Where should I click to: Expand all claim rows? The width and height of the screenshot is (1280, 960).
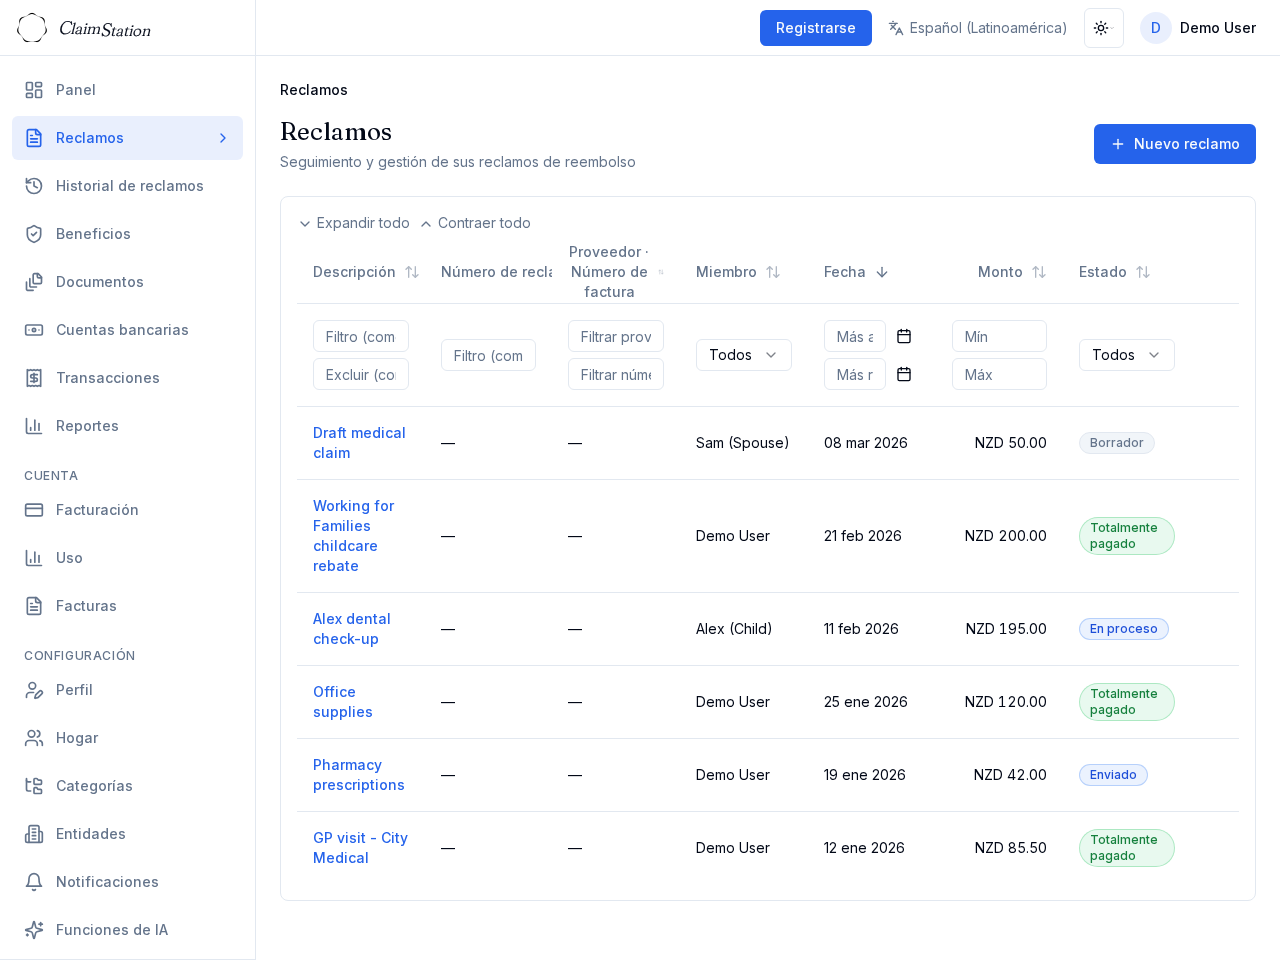[x=354, y=223]
